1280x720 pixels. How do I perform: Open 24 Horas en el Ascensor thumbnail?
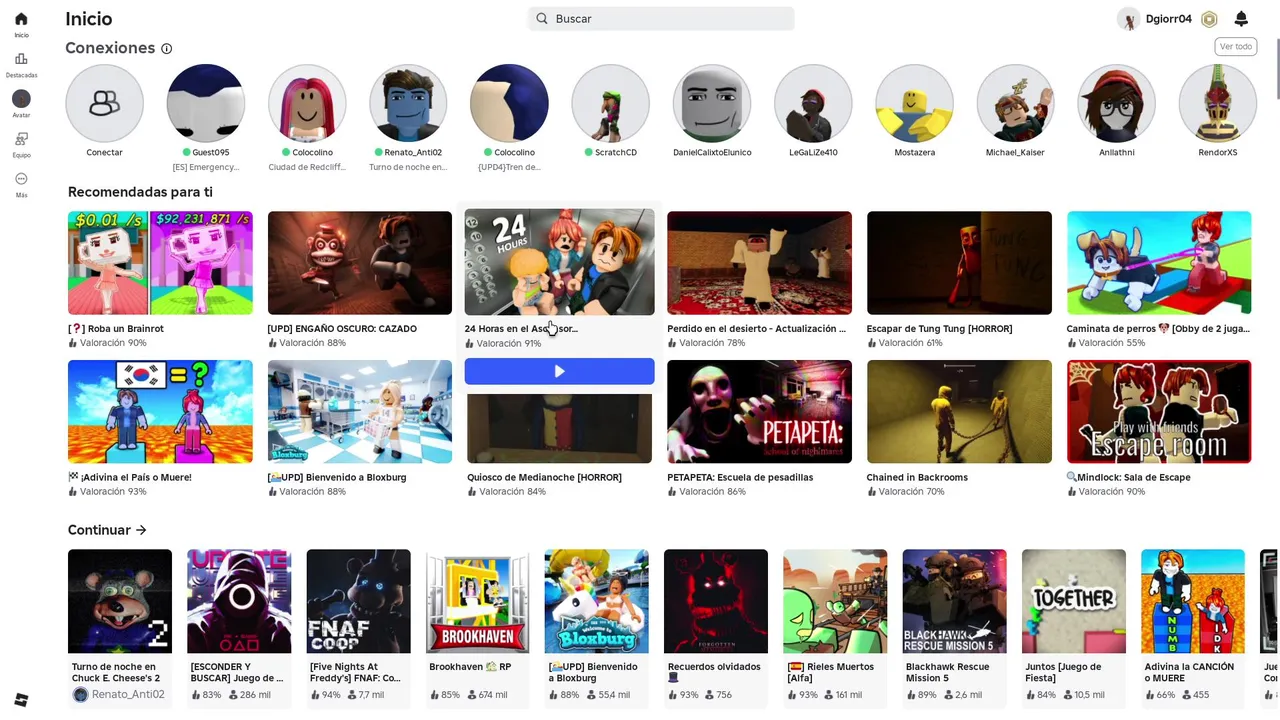[559, 262]
